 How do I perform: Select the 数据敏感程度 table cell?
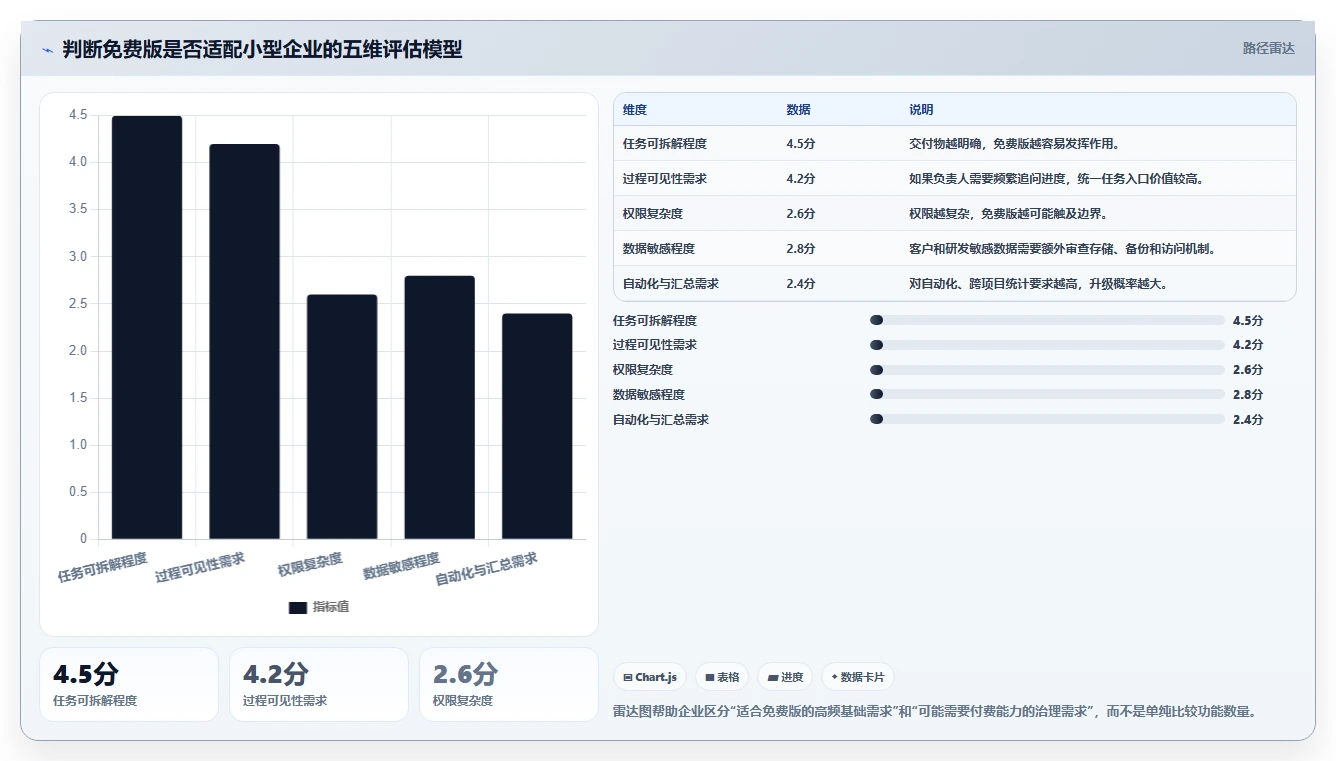(x=659, y=249)
